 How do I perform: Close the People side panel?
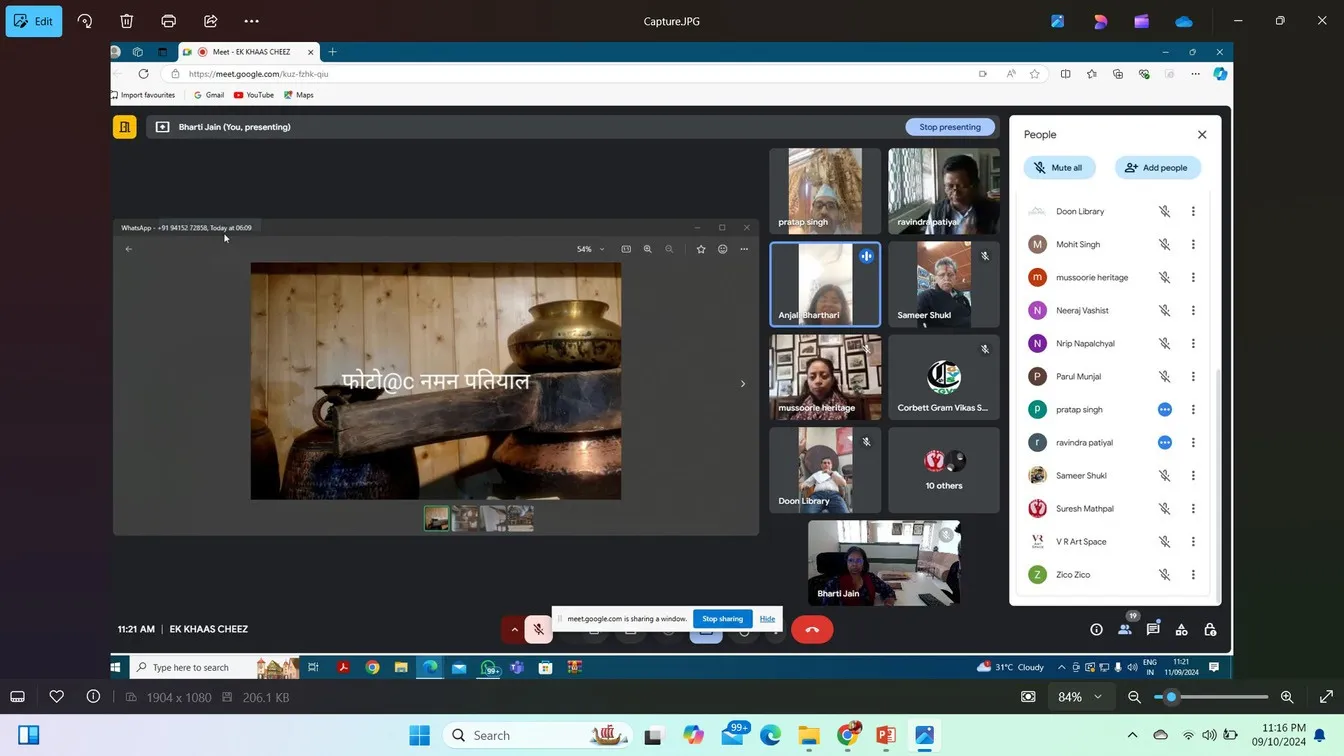(x=1202, y=135)
